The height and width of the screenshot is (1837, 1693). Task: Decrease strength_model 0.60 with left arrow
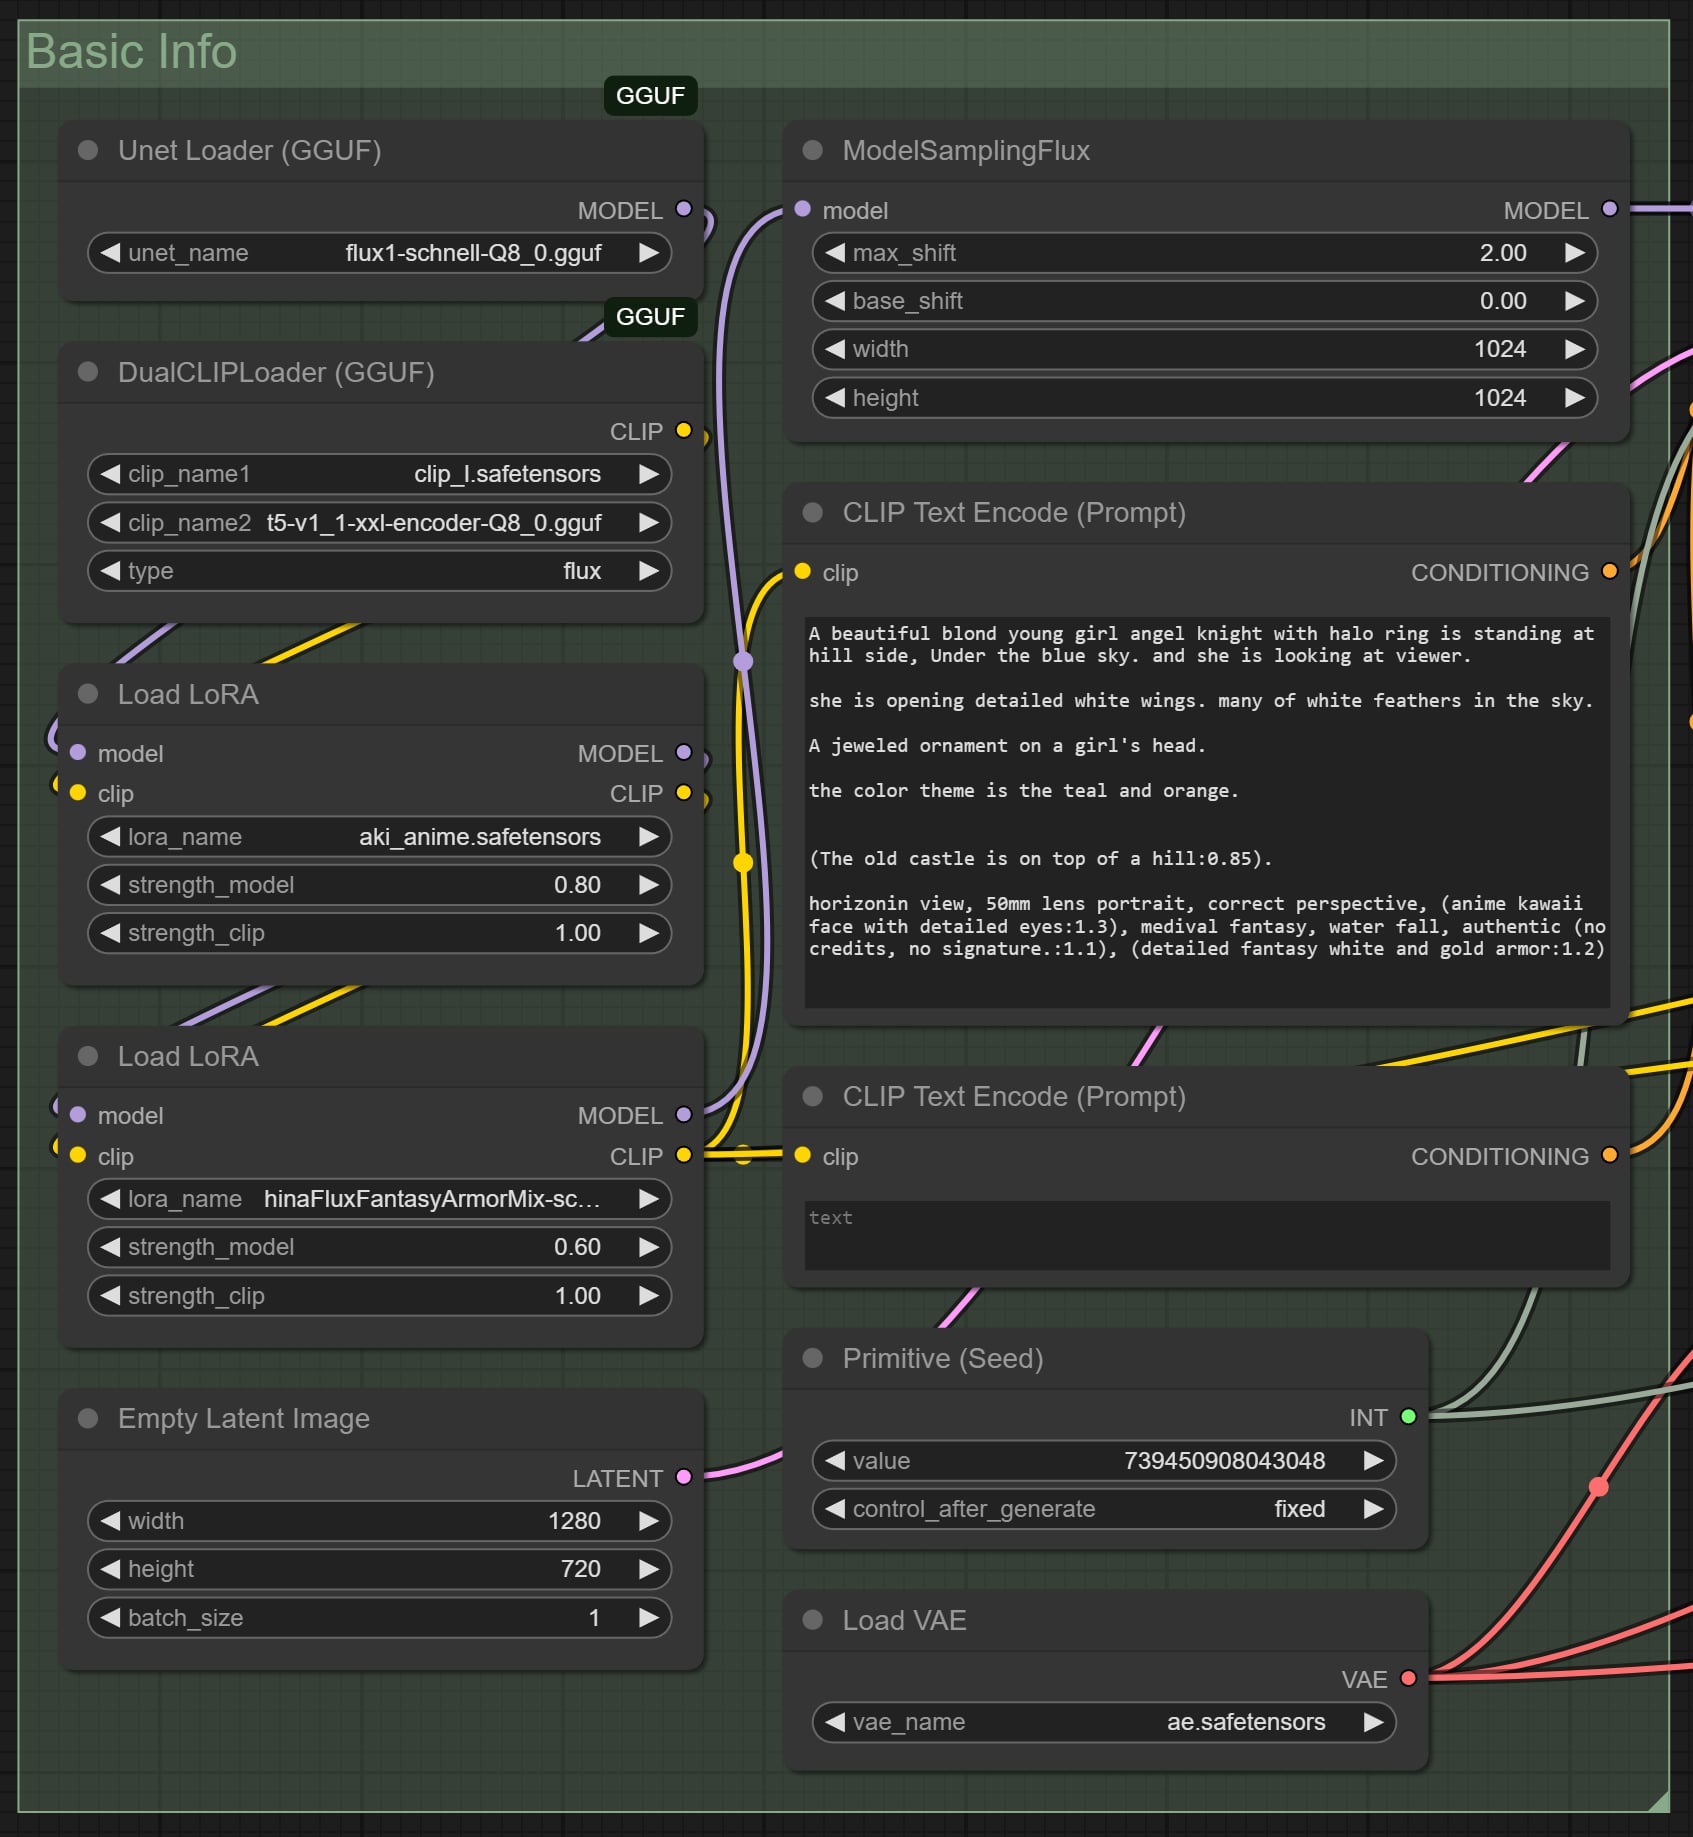point(110,1247)
